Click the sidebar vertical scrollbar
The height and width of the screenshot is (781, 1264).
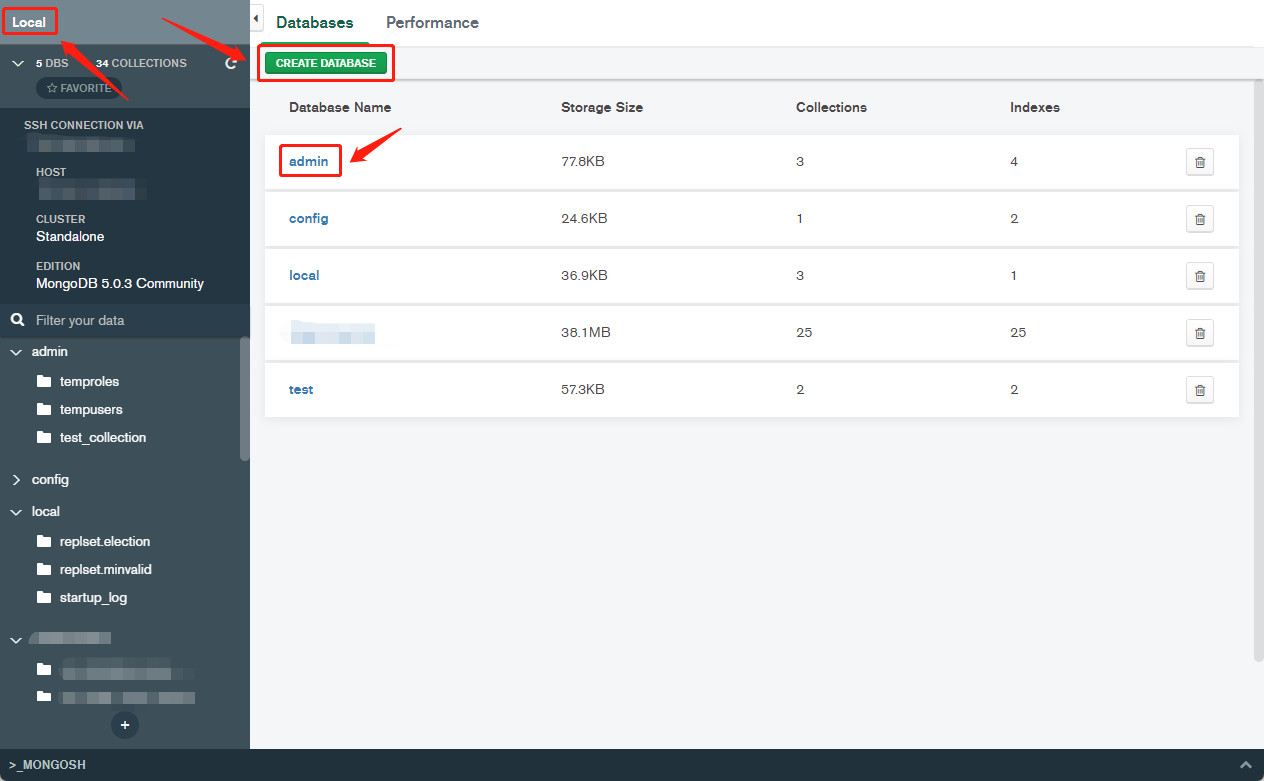coord(245,398)
